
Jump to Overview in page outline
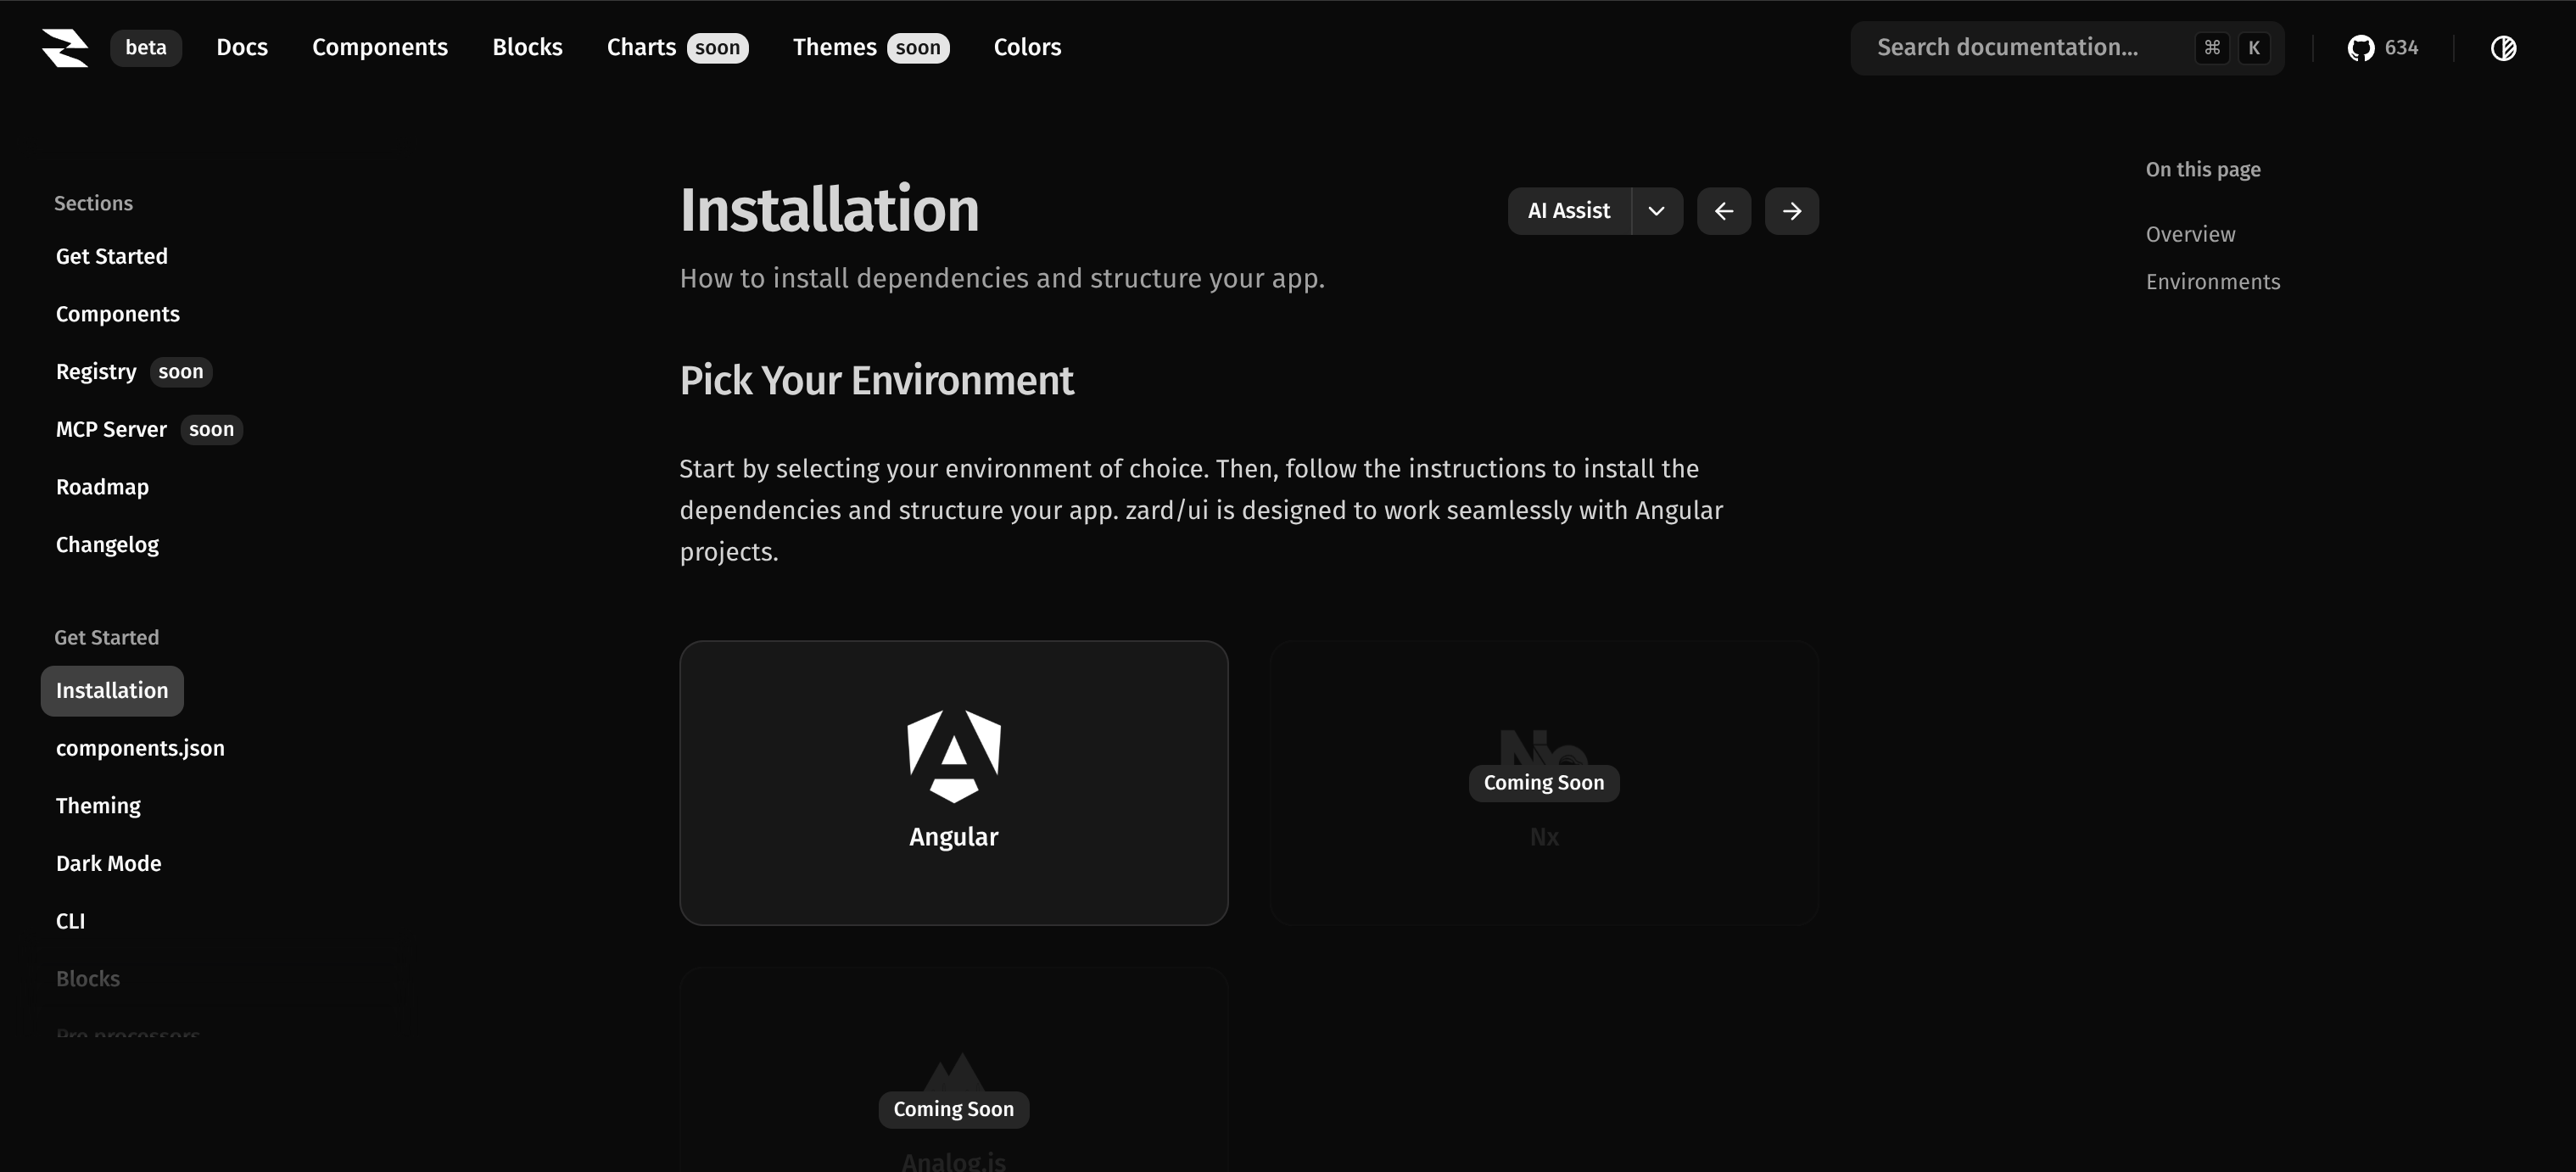coord(2190,234)
